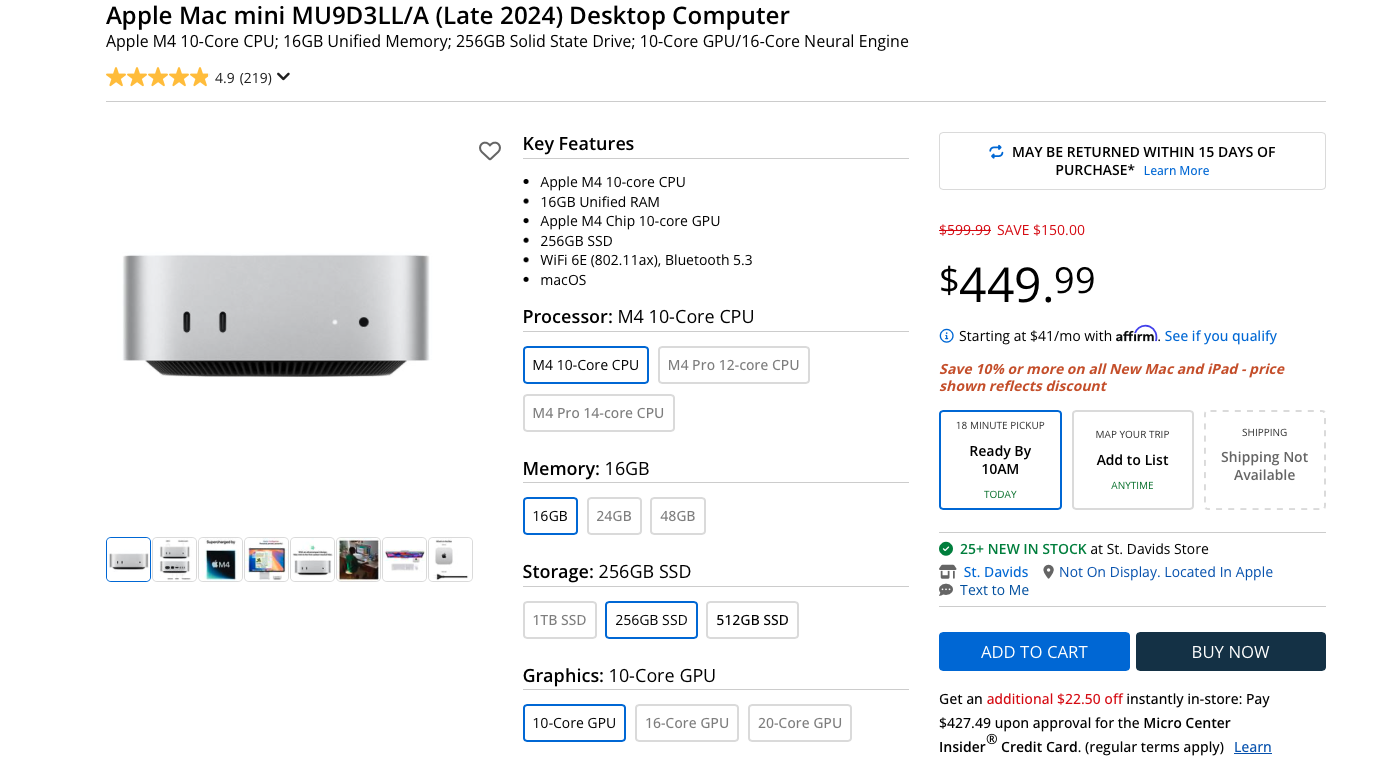Click the map pin location icon
The image size is (1399, 759).
[1048, 572]
